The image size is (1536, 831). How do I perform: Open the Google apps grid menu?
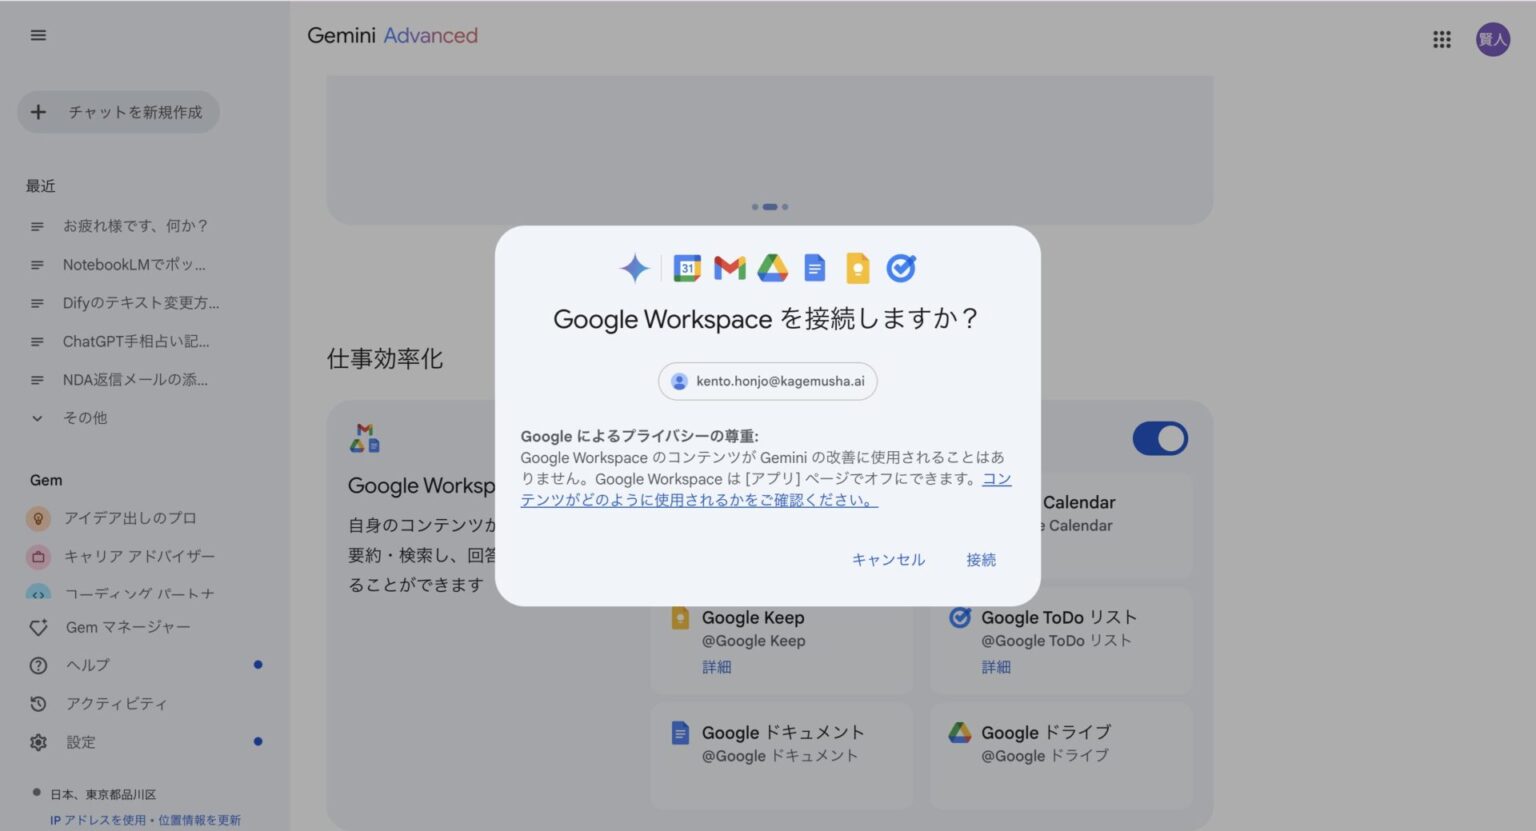(1441, 39)
